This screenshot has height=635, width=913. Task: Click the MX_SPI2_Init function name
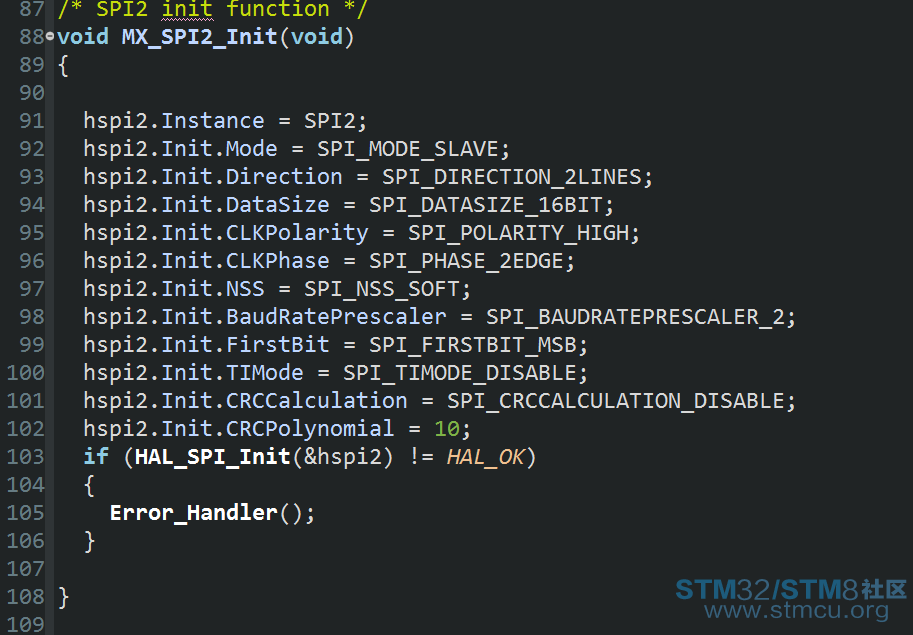point(199,37)
